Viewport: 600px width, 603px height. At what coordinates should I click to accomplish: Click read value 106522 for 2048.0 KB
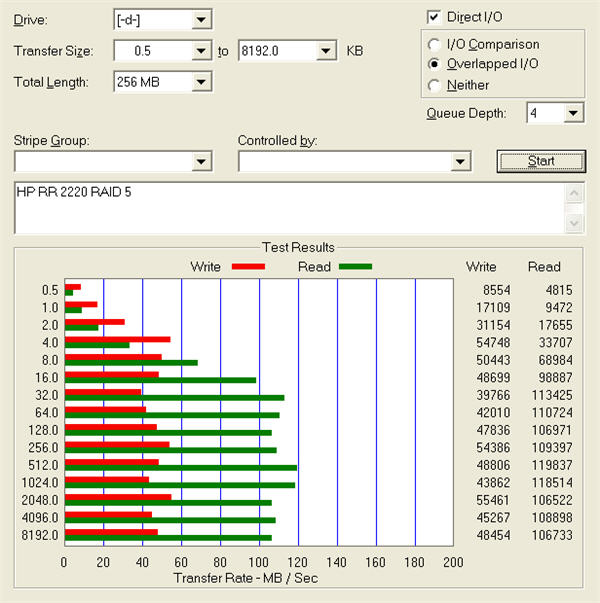click(x=552, y=500)
